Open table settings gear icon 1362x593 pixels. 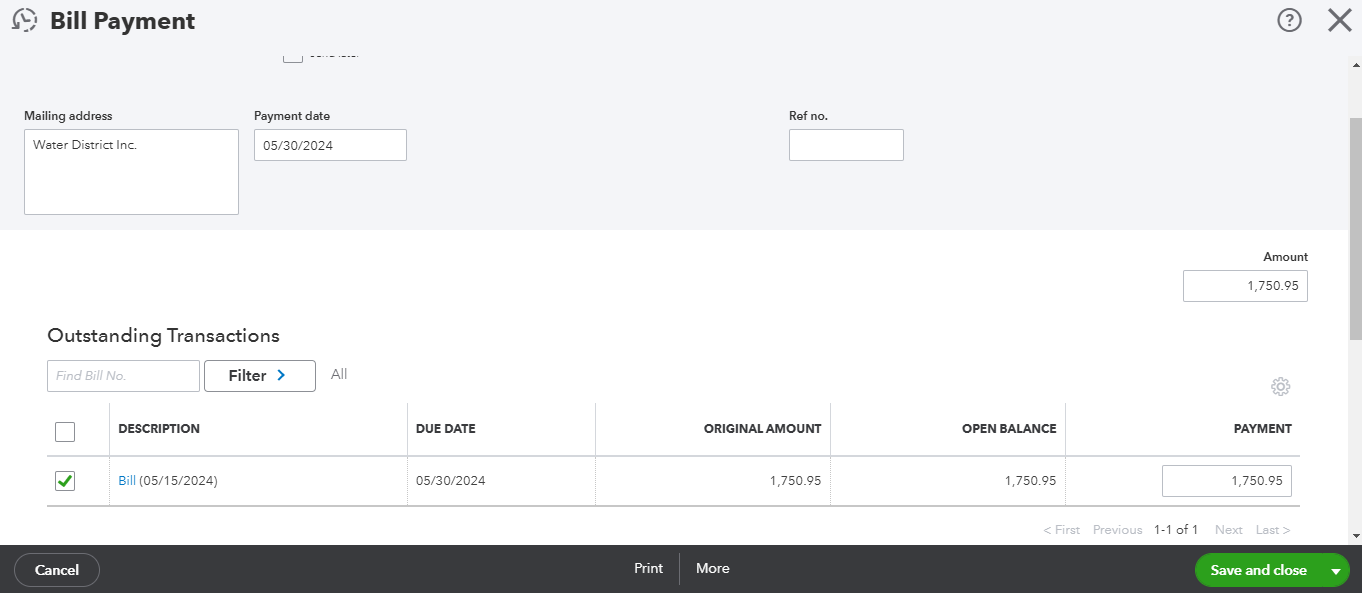pyautogui.click(x=1280, y=387)
